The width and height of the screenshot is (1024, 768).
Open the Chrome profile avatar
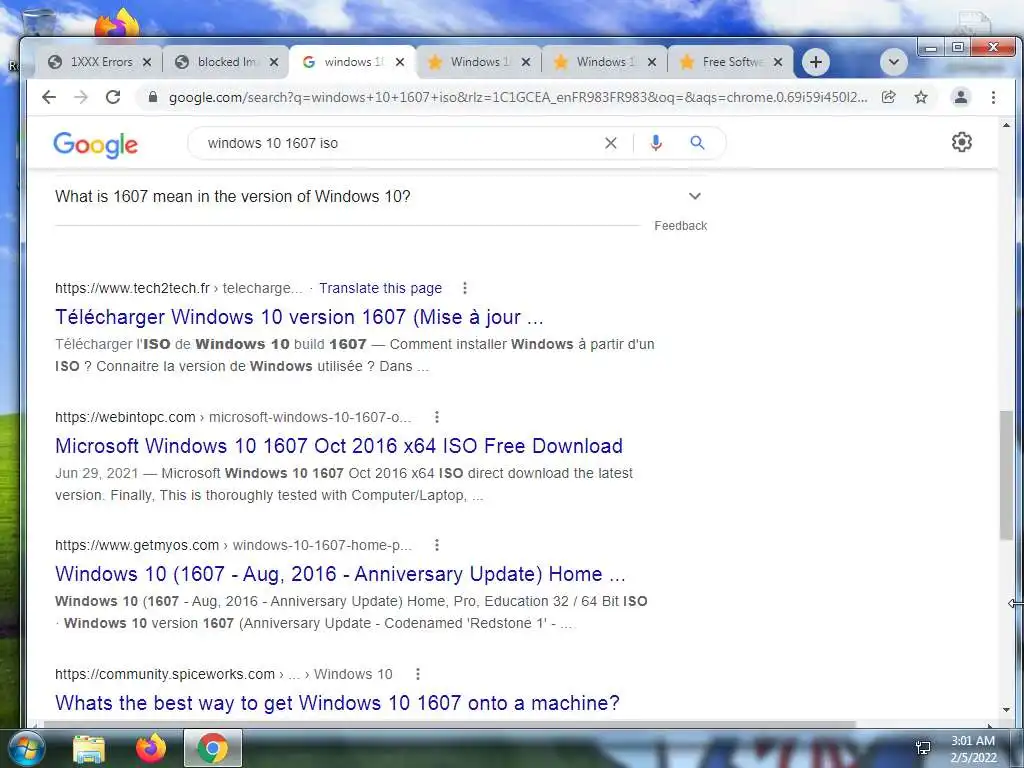[961, 97]
